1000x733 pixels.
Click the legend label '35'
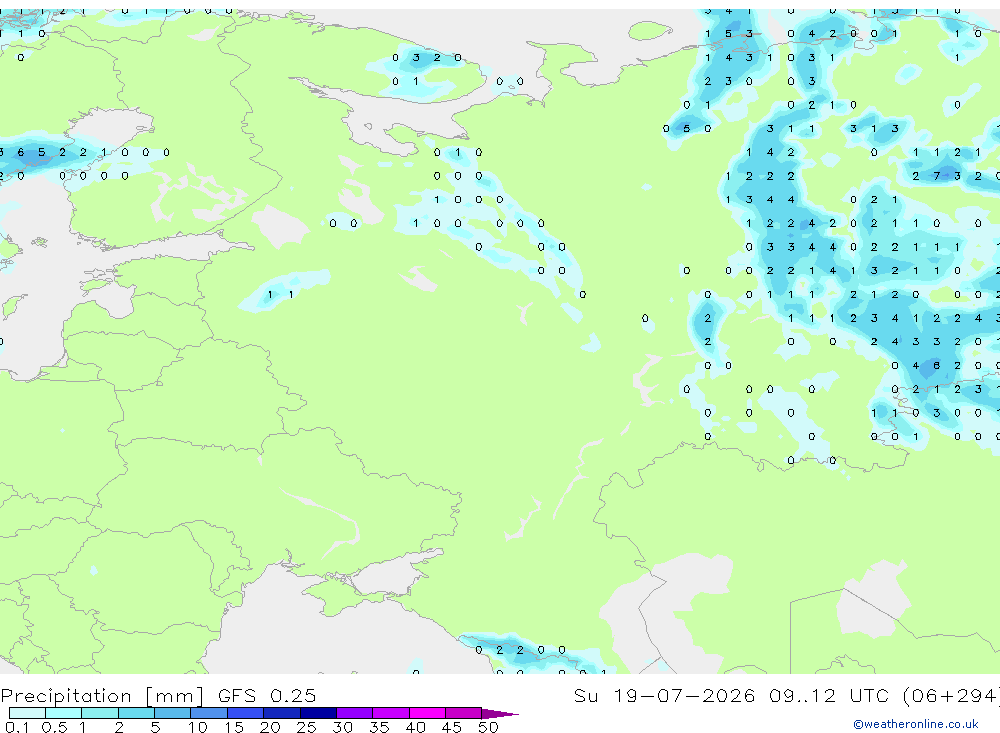[x=379, y=727]
